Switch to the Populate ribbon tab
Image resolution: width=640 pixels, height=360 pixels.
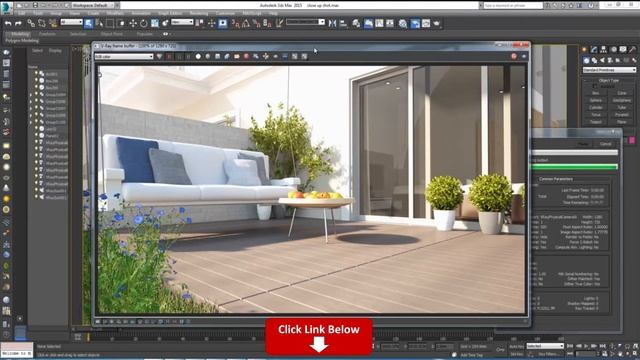[x=144, y=34]
